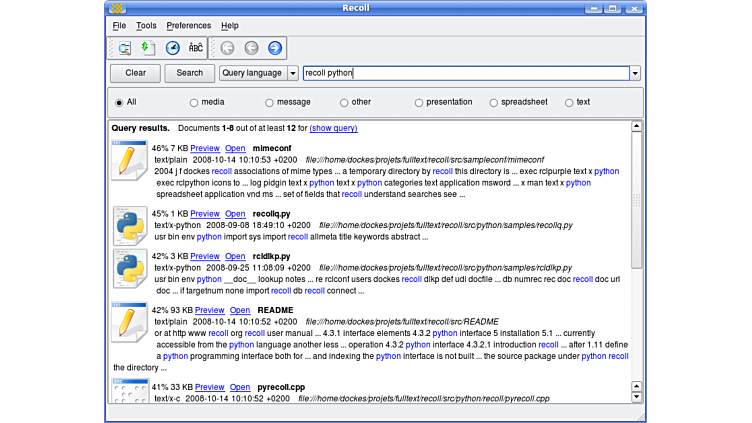
Task: Click into the 'recoll python' search field
Action: tap(460, 73)
